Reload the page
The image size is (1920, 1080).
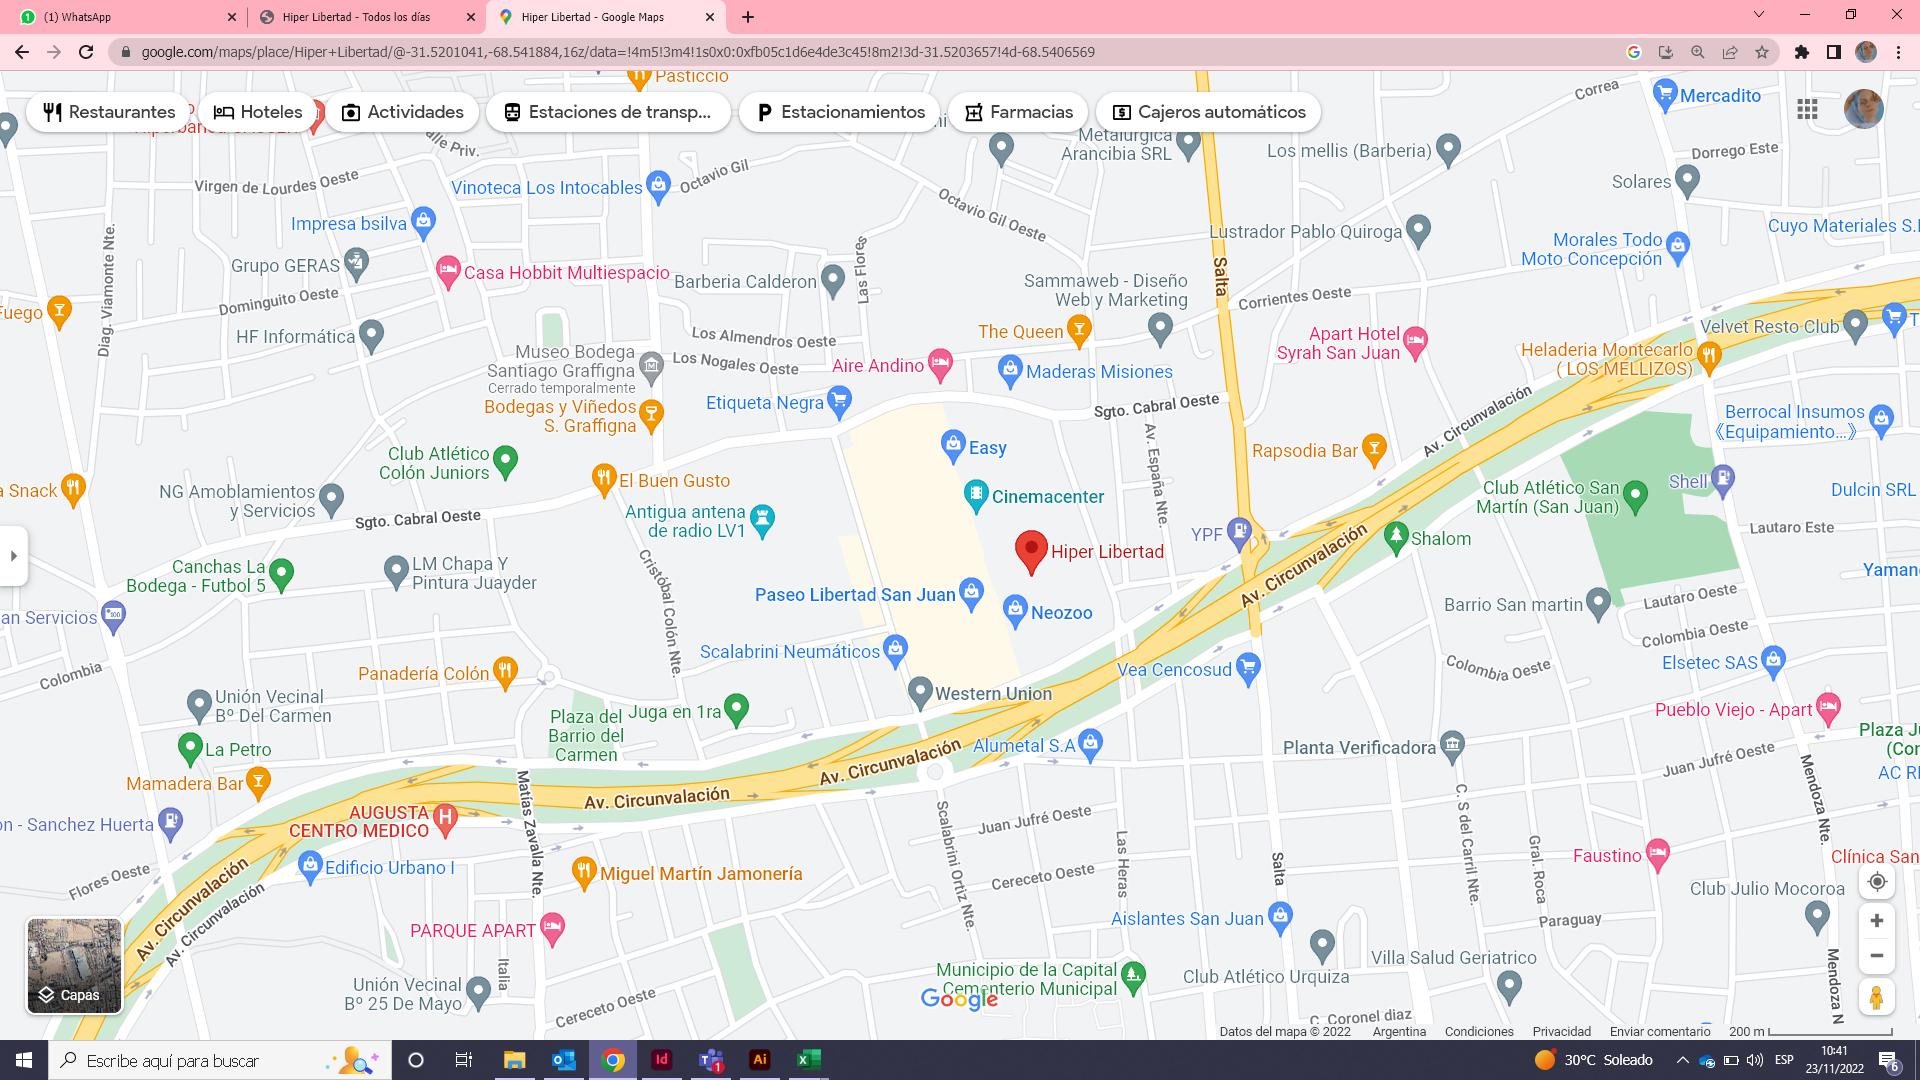pos(86,52)
